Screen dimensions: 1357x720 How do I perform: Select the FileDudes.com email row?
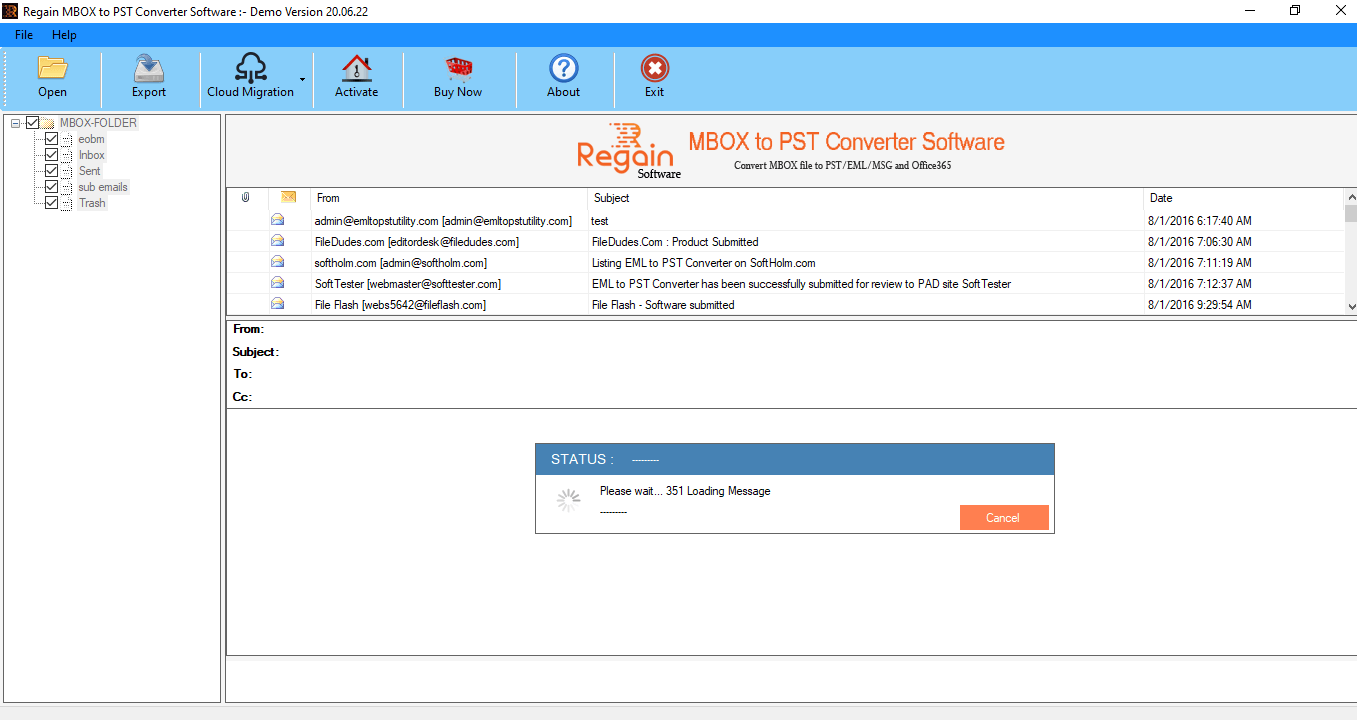pos(416,242)
